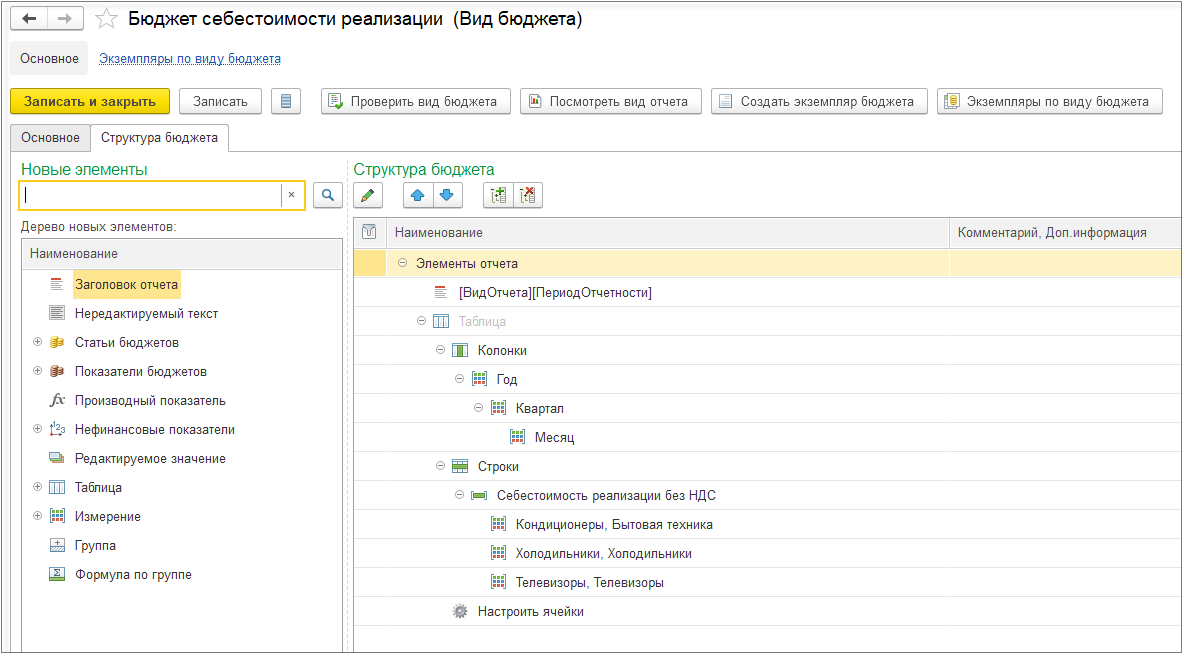Image resolution: width=1182 pixels, height=653 pixels.
Task: Move element down with blue down arrow
Action: tap(446, 195)
